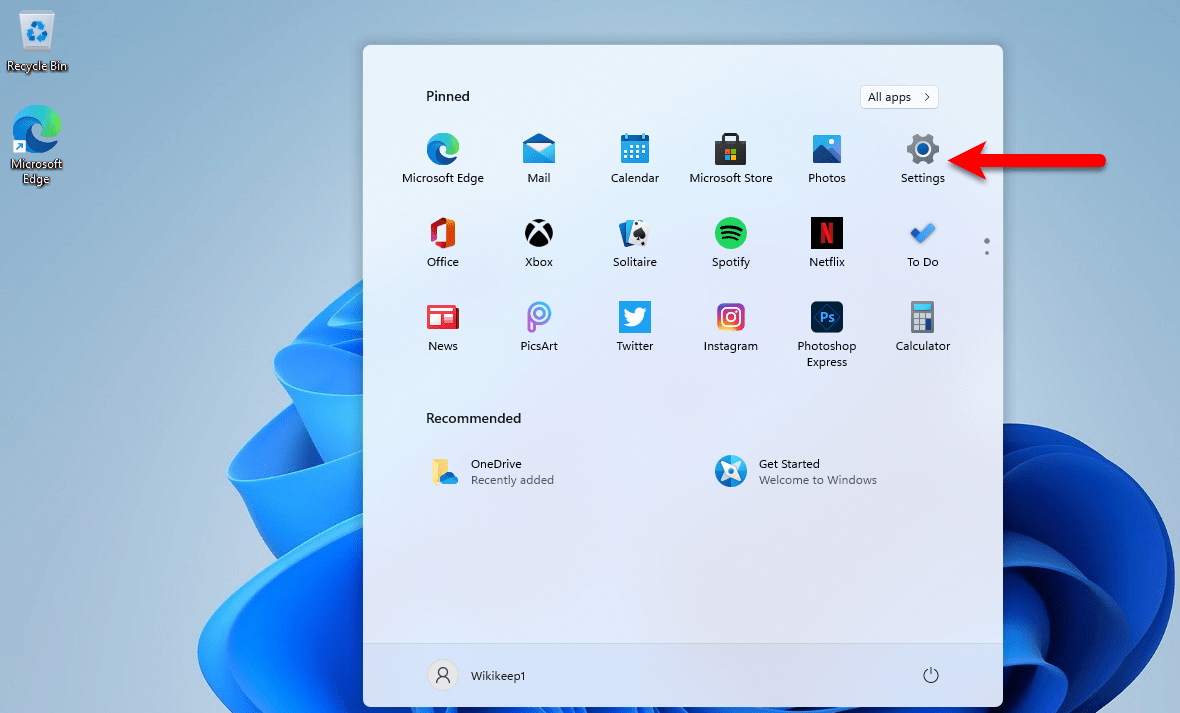Select the Microsoft Edge desktop shortcut
The width and height of the screenshot is (1180, 713).
pyautogui.click(x=36, y=146)
